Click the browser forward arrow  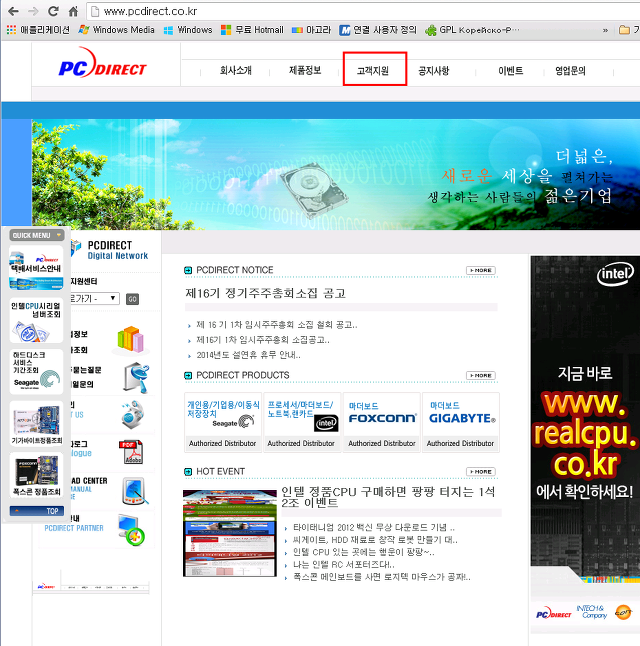click(x=33, y=11)
